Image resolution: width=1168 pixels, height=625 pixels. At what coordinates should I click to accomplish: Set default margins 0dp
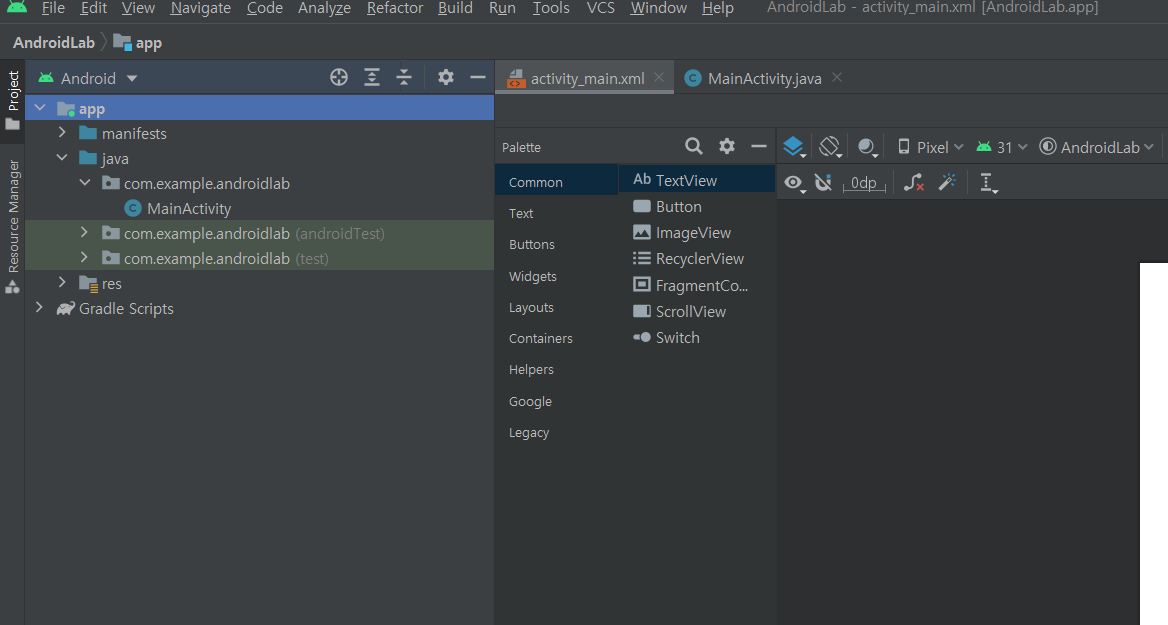(x=864, y=183)
